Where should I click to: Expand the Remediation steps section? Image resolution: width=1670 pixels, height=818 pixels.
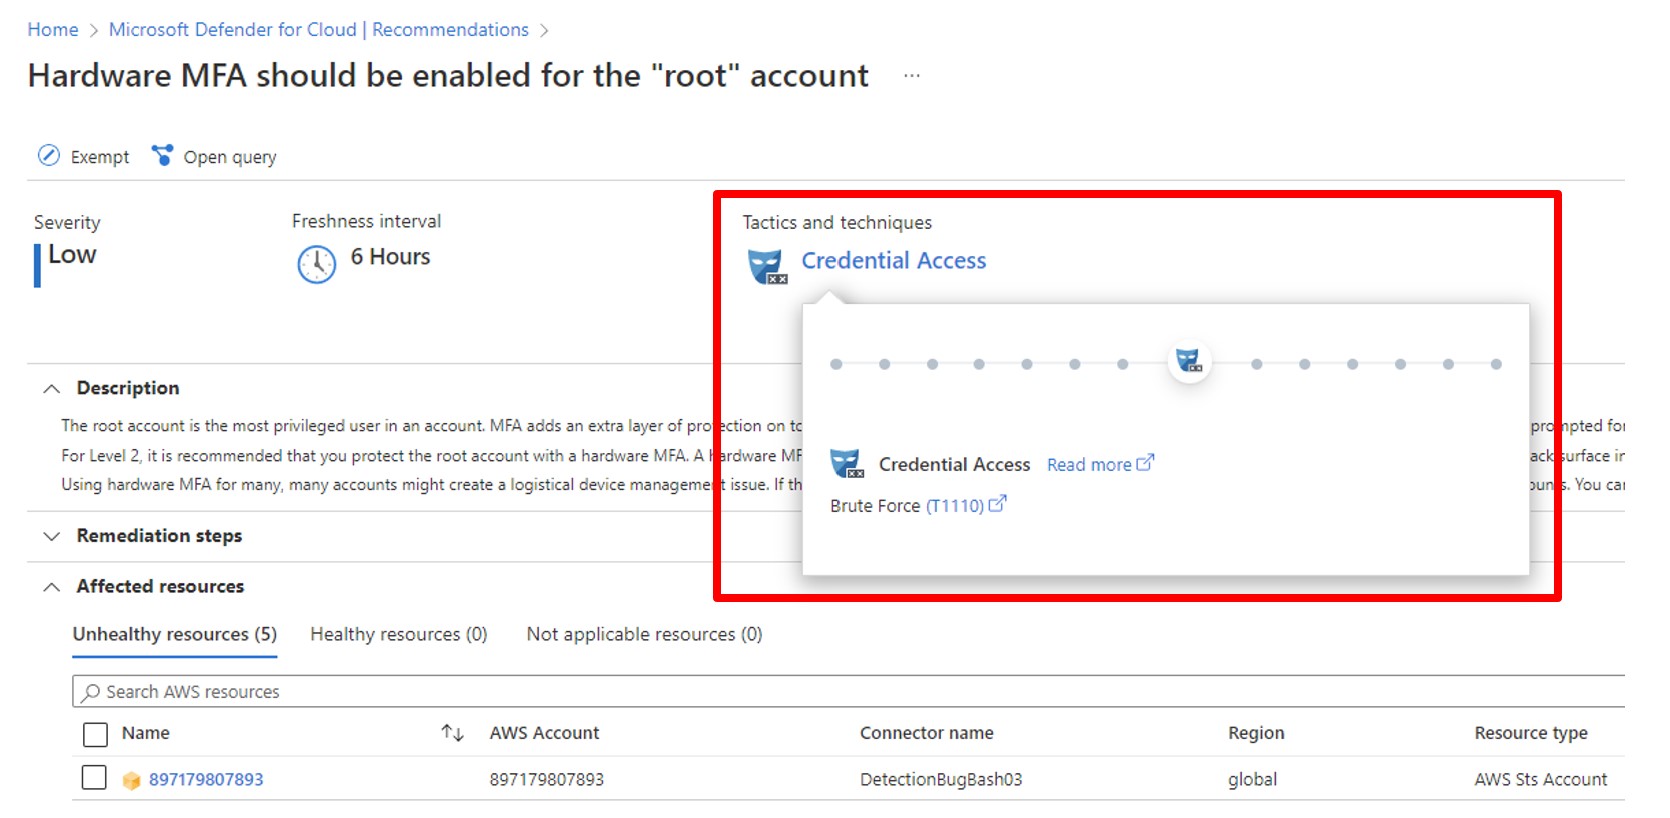52,536
